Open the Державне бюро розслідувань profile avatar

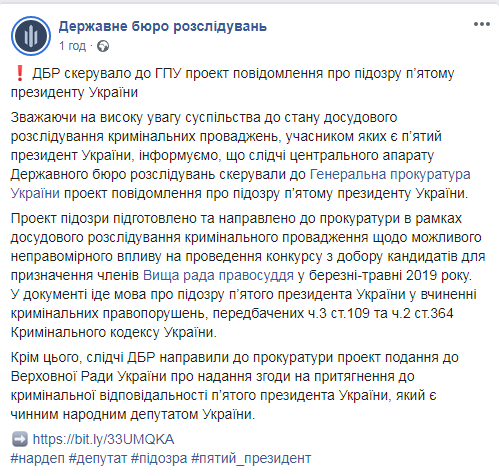pos(31,36)
